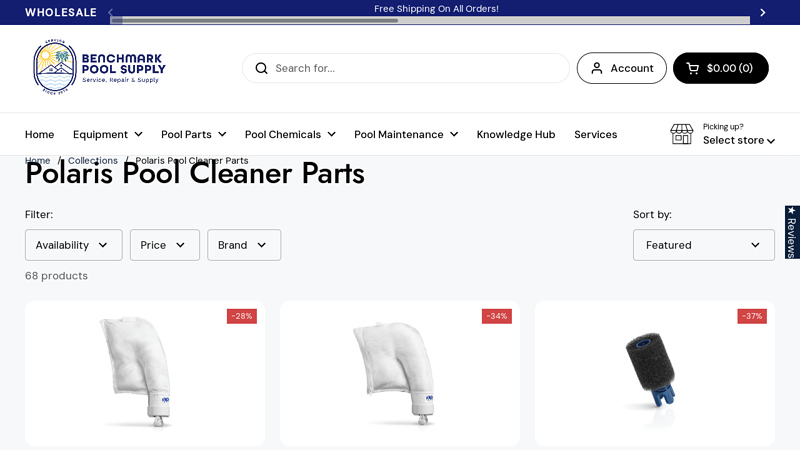This screenshot has width=800, height=450.
Task: Click the -37% discount badge
Action: (752, 316)
